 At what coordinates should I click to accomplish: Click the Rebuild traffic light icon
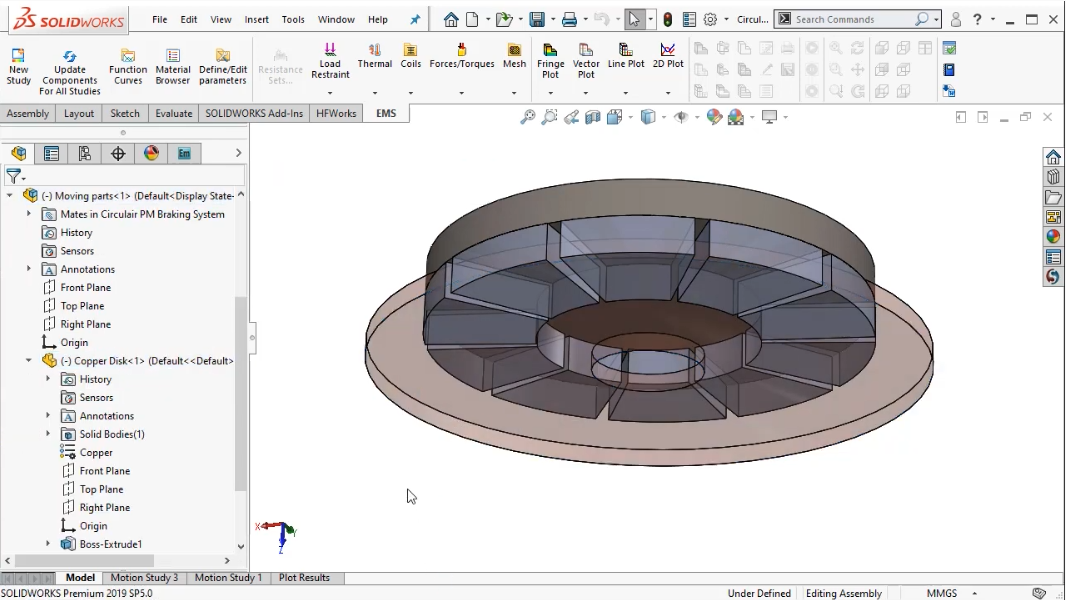[668, 20]
